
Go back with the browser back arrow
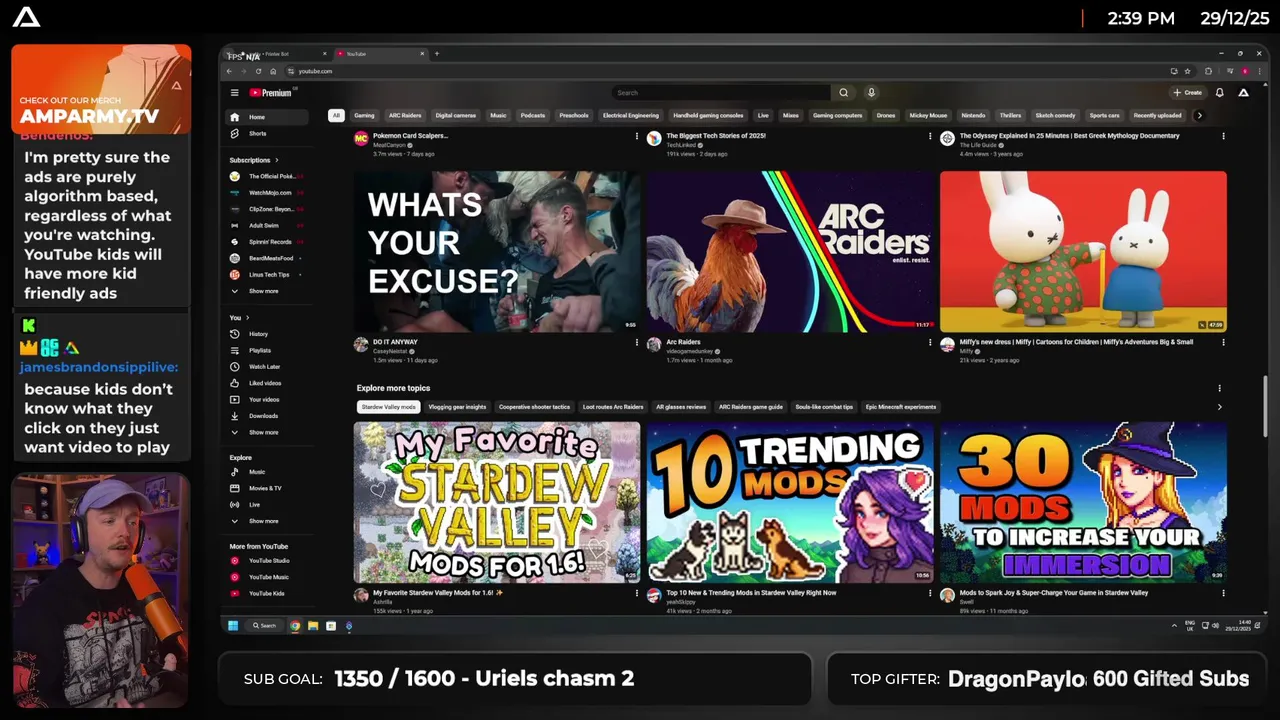pos(229,71)
